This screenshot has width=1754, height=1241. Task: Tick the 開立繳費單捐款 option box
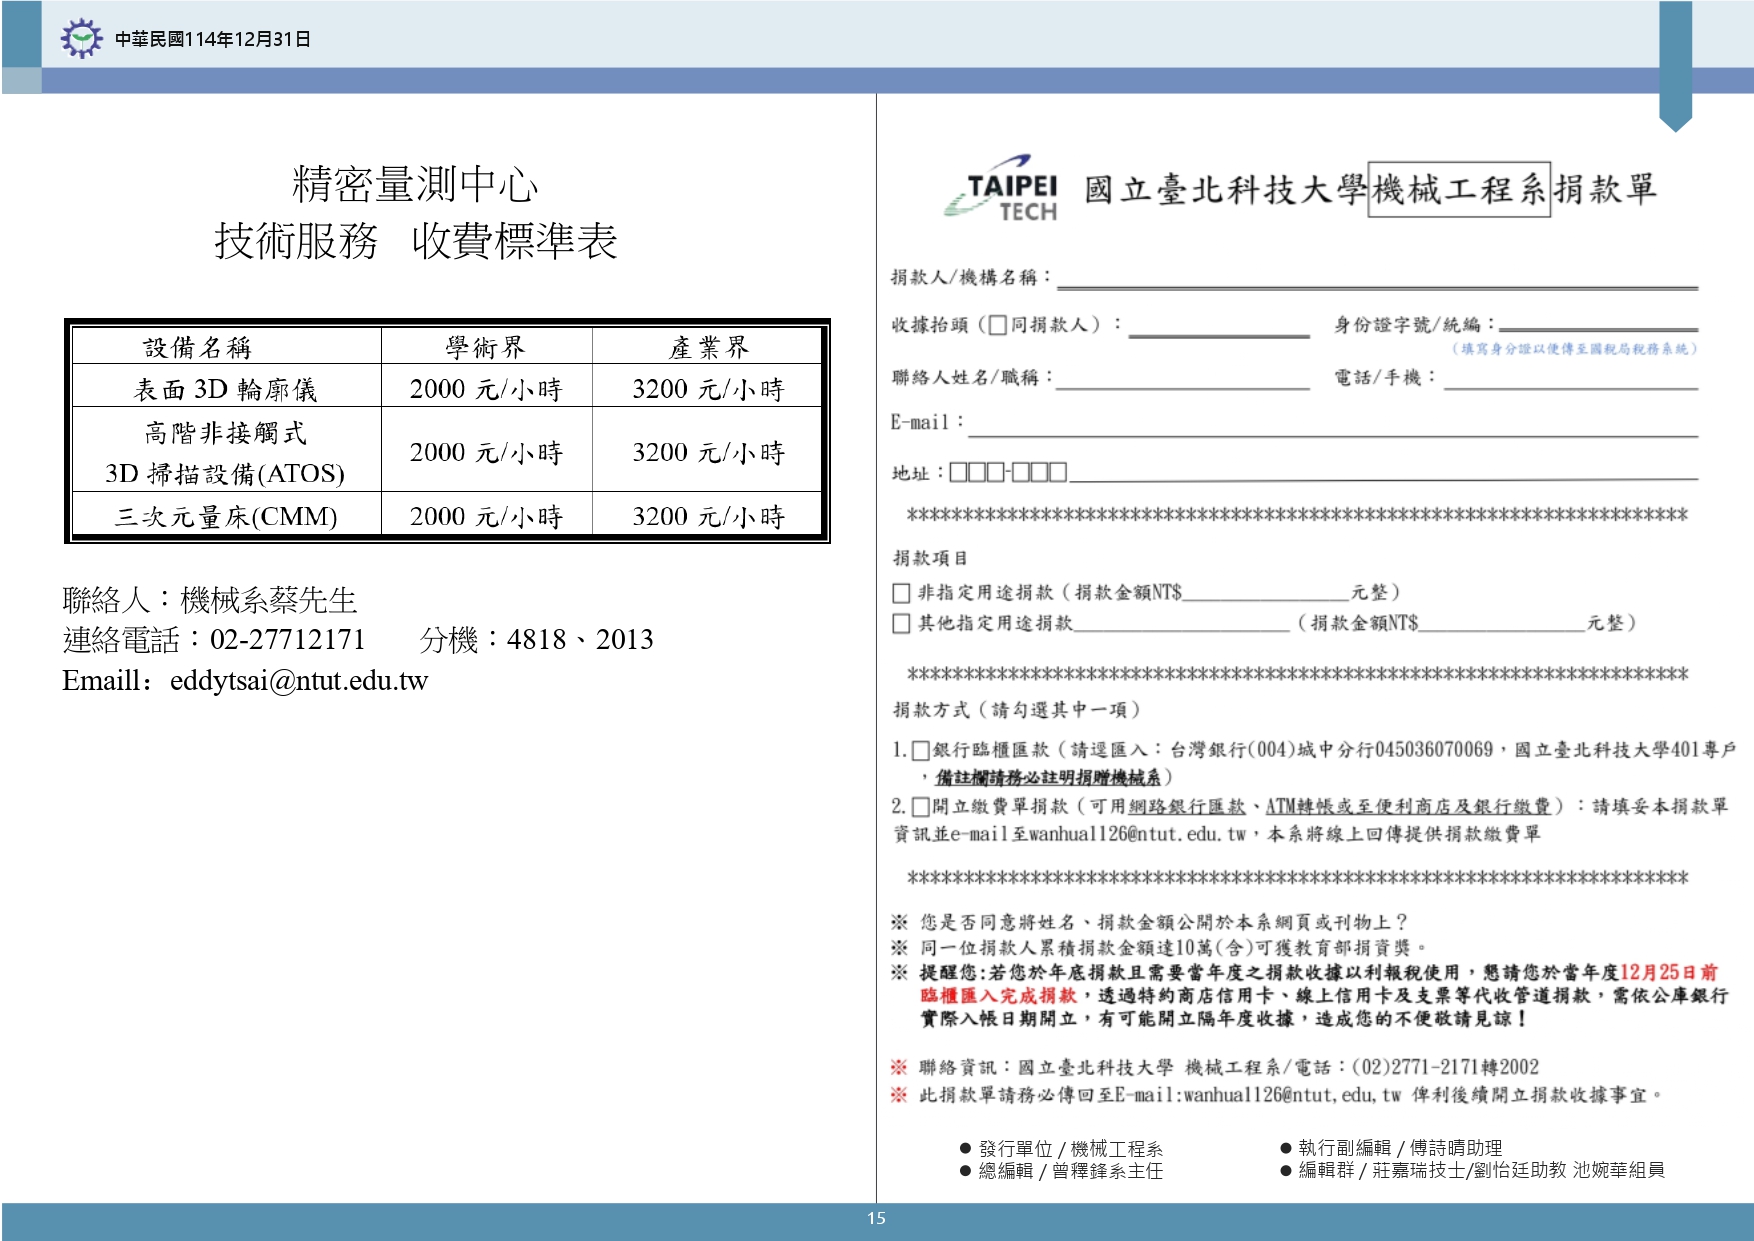[x=921, y=807]
